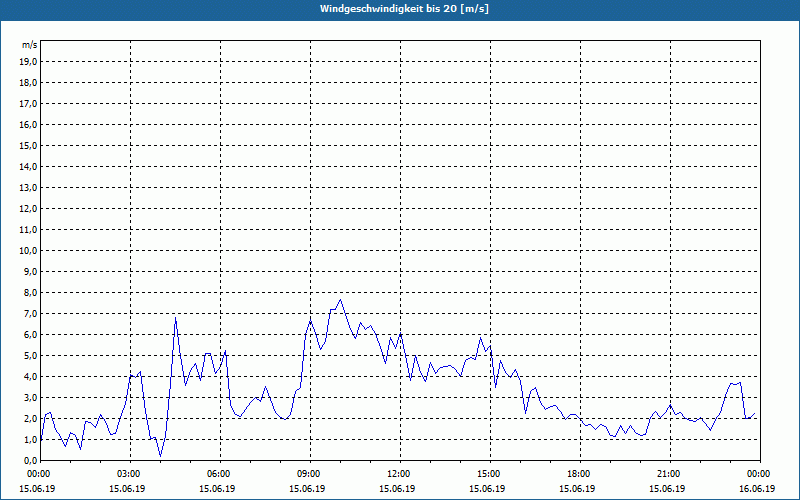Click the blue curve's highest peak near 10:00
The image size is (800, 500).
pyautogui.click(x=340, y=299)
